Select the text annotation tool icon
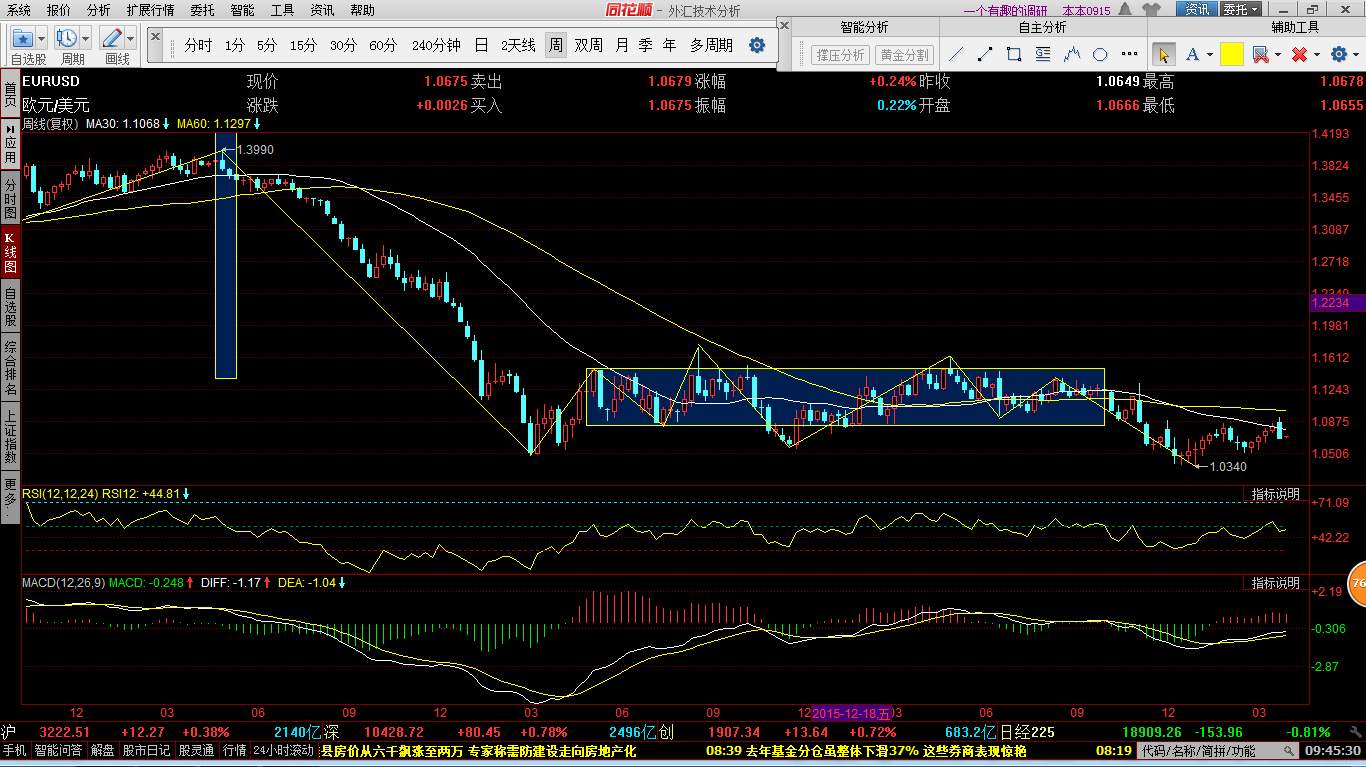 tap(1043, 54)
